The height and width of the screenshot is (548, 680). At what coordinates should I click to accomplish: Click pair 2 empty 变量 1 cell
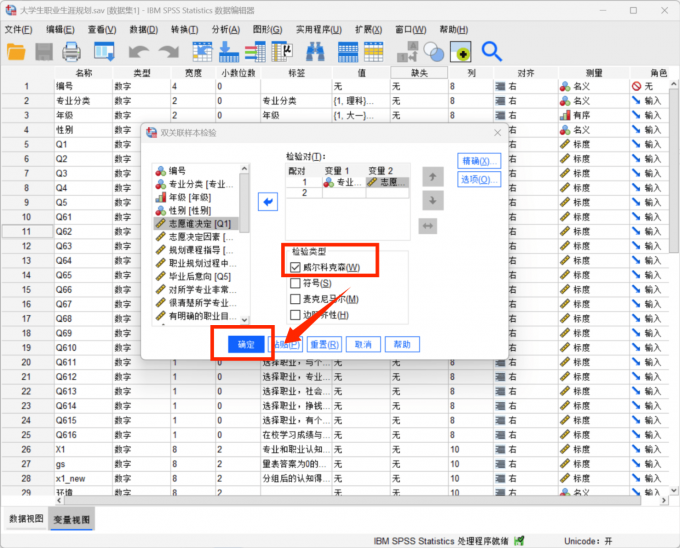(x=344, y=193)
